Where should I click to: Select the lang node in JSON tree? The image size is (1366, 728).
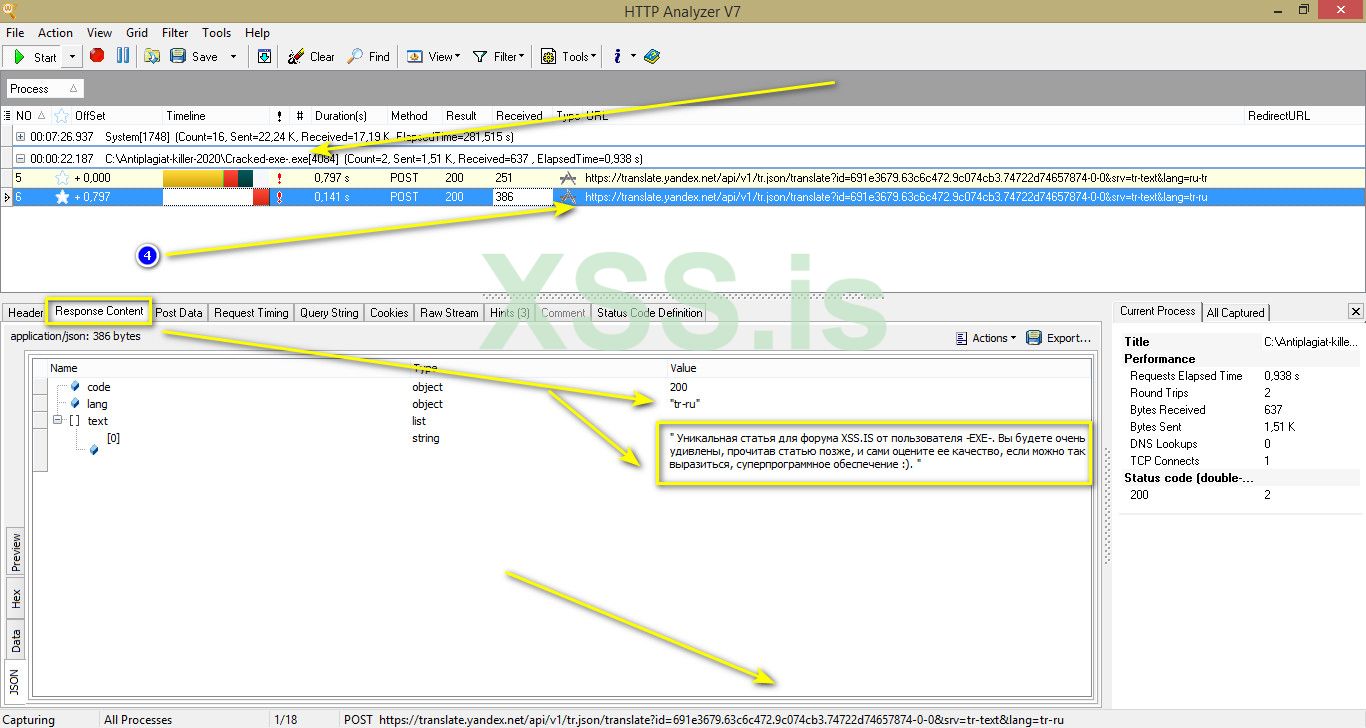[x=97, y=404]
